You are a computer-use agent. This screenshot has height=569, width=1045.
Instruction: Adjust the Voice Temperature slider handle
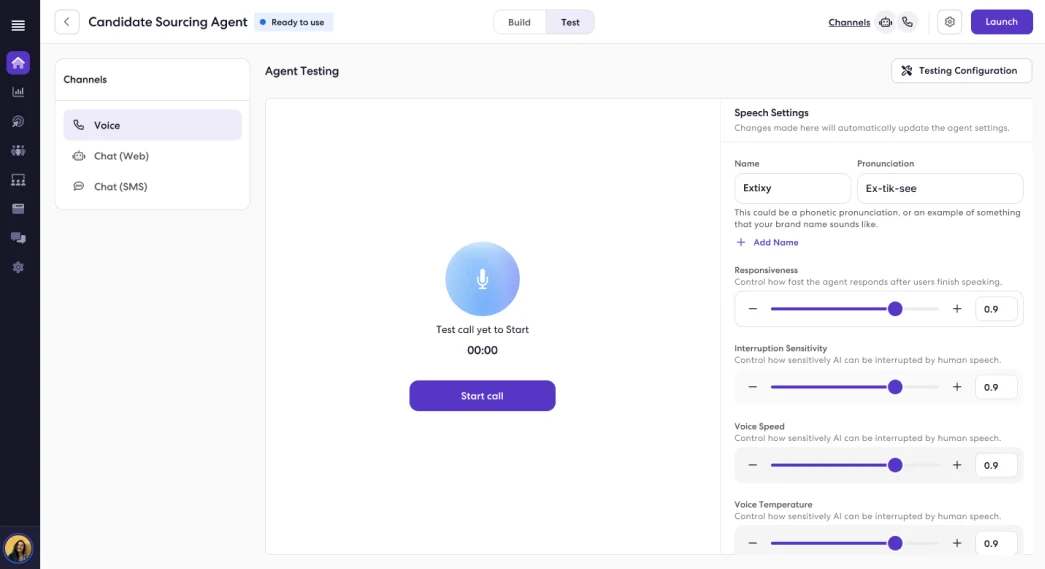(x=895, y=543)
